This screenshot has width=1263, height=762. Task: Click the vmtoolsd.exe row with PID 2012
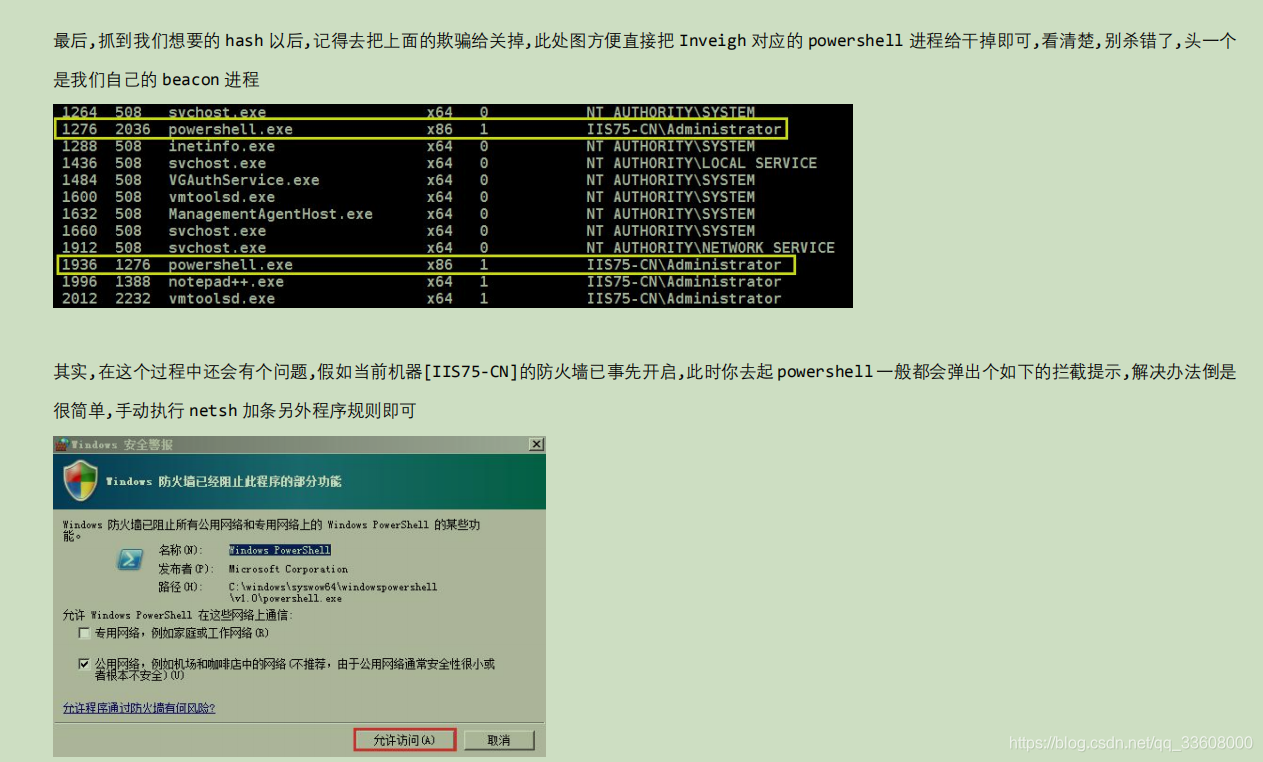(453, 298)
